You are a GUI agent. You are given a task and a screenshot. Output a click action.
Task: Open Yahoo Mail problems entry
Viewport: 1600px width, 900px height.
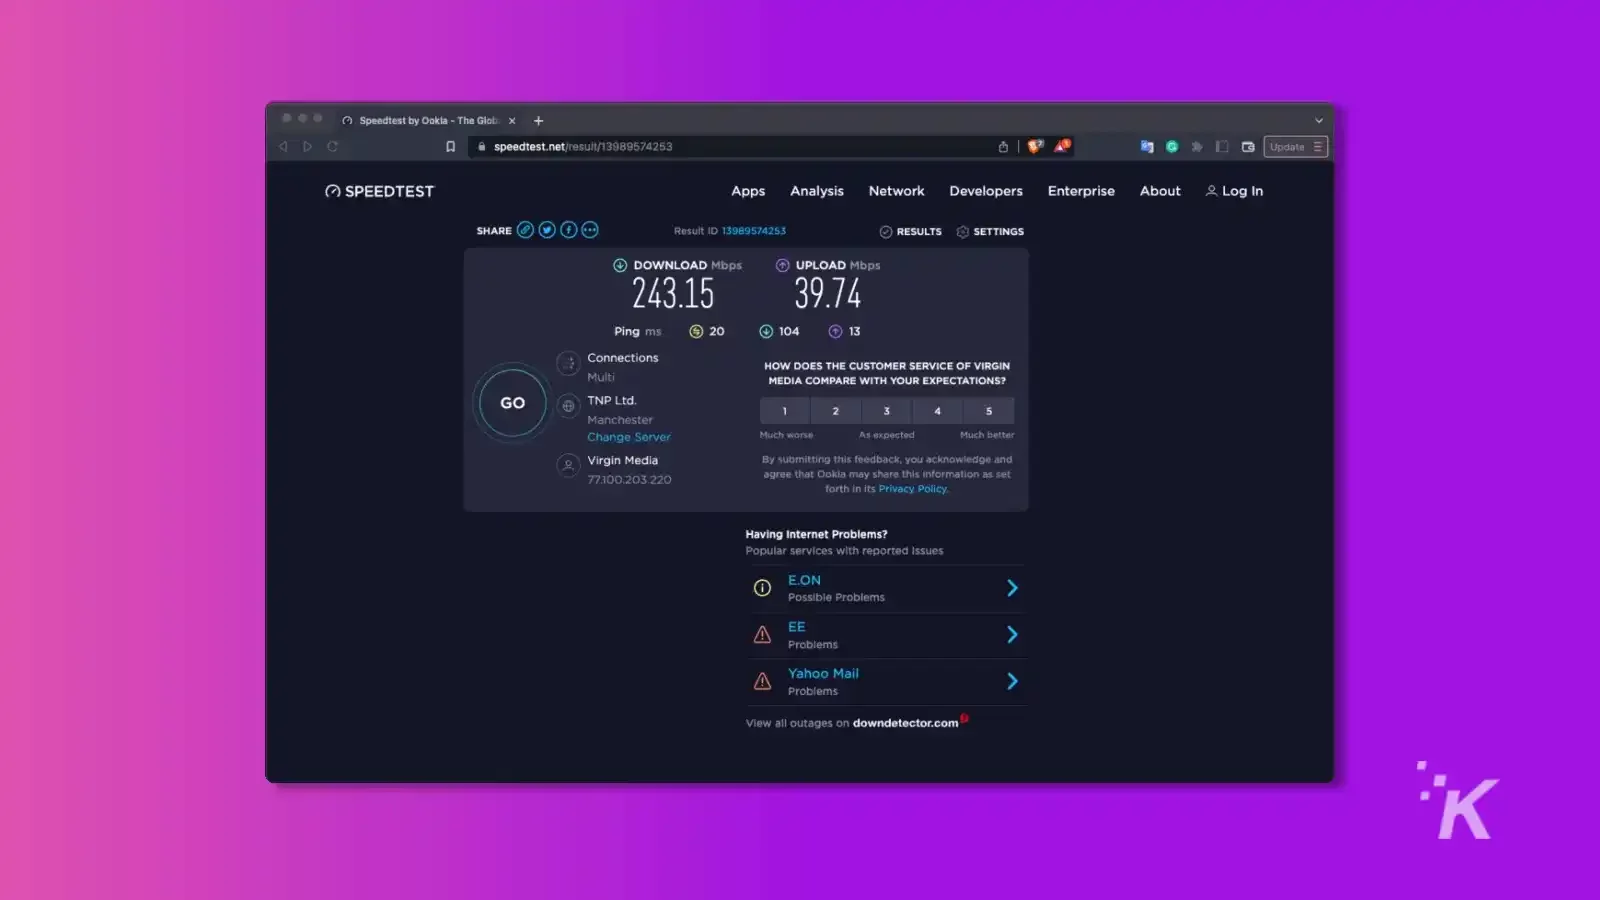click(x=887, y=682)
